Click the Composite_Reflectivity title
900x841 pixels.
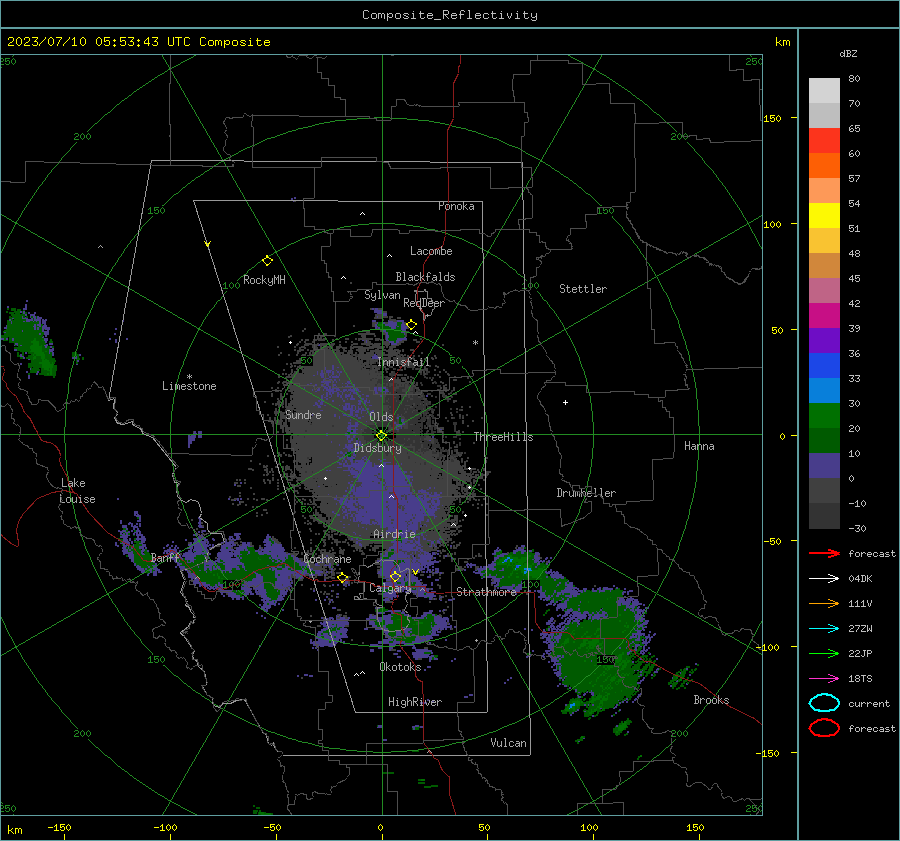[450, 15]
